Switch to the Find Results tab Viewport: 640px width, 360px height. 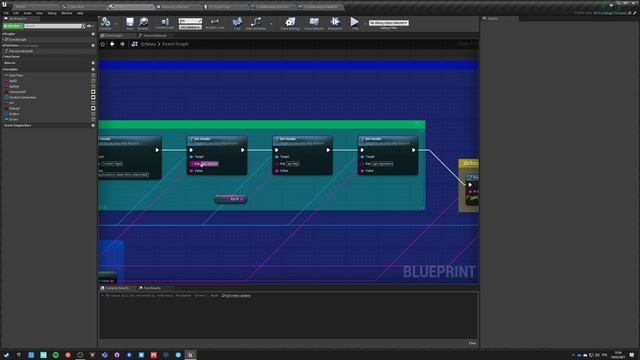coord(152,288)
